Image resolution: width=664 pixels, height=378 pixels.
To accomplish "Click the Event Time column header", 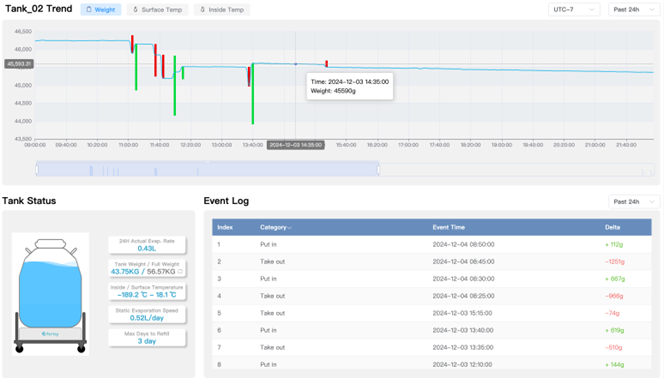I will [x=448, y=227].
